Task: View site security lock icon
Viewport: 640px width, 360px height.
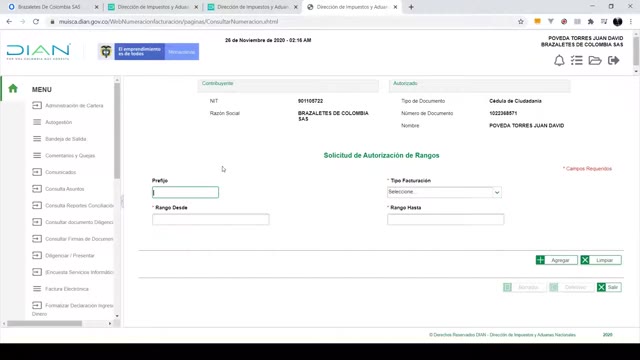Action: coord(52,22)
